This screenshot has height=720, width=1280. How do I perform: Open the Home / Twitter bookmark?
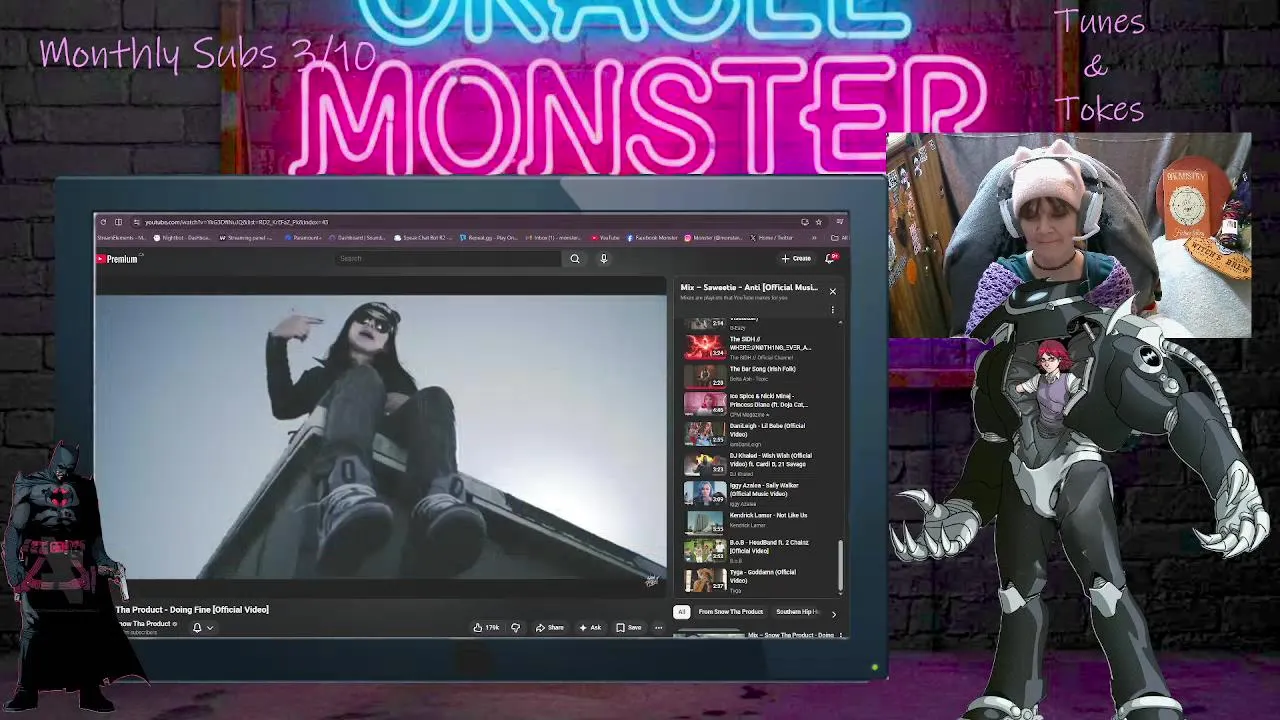point(772,238)
